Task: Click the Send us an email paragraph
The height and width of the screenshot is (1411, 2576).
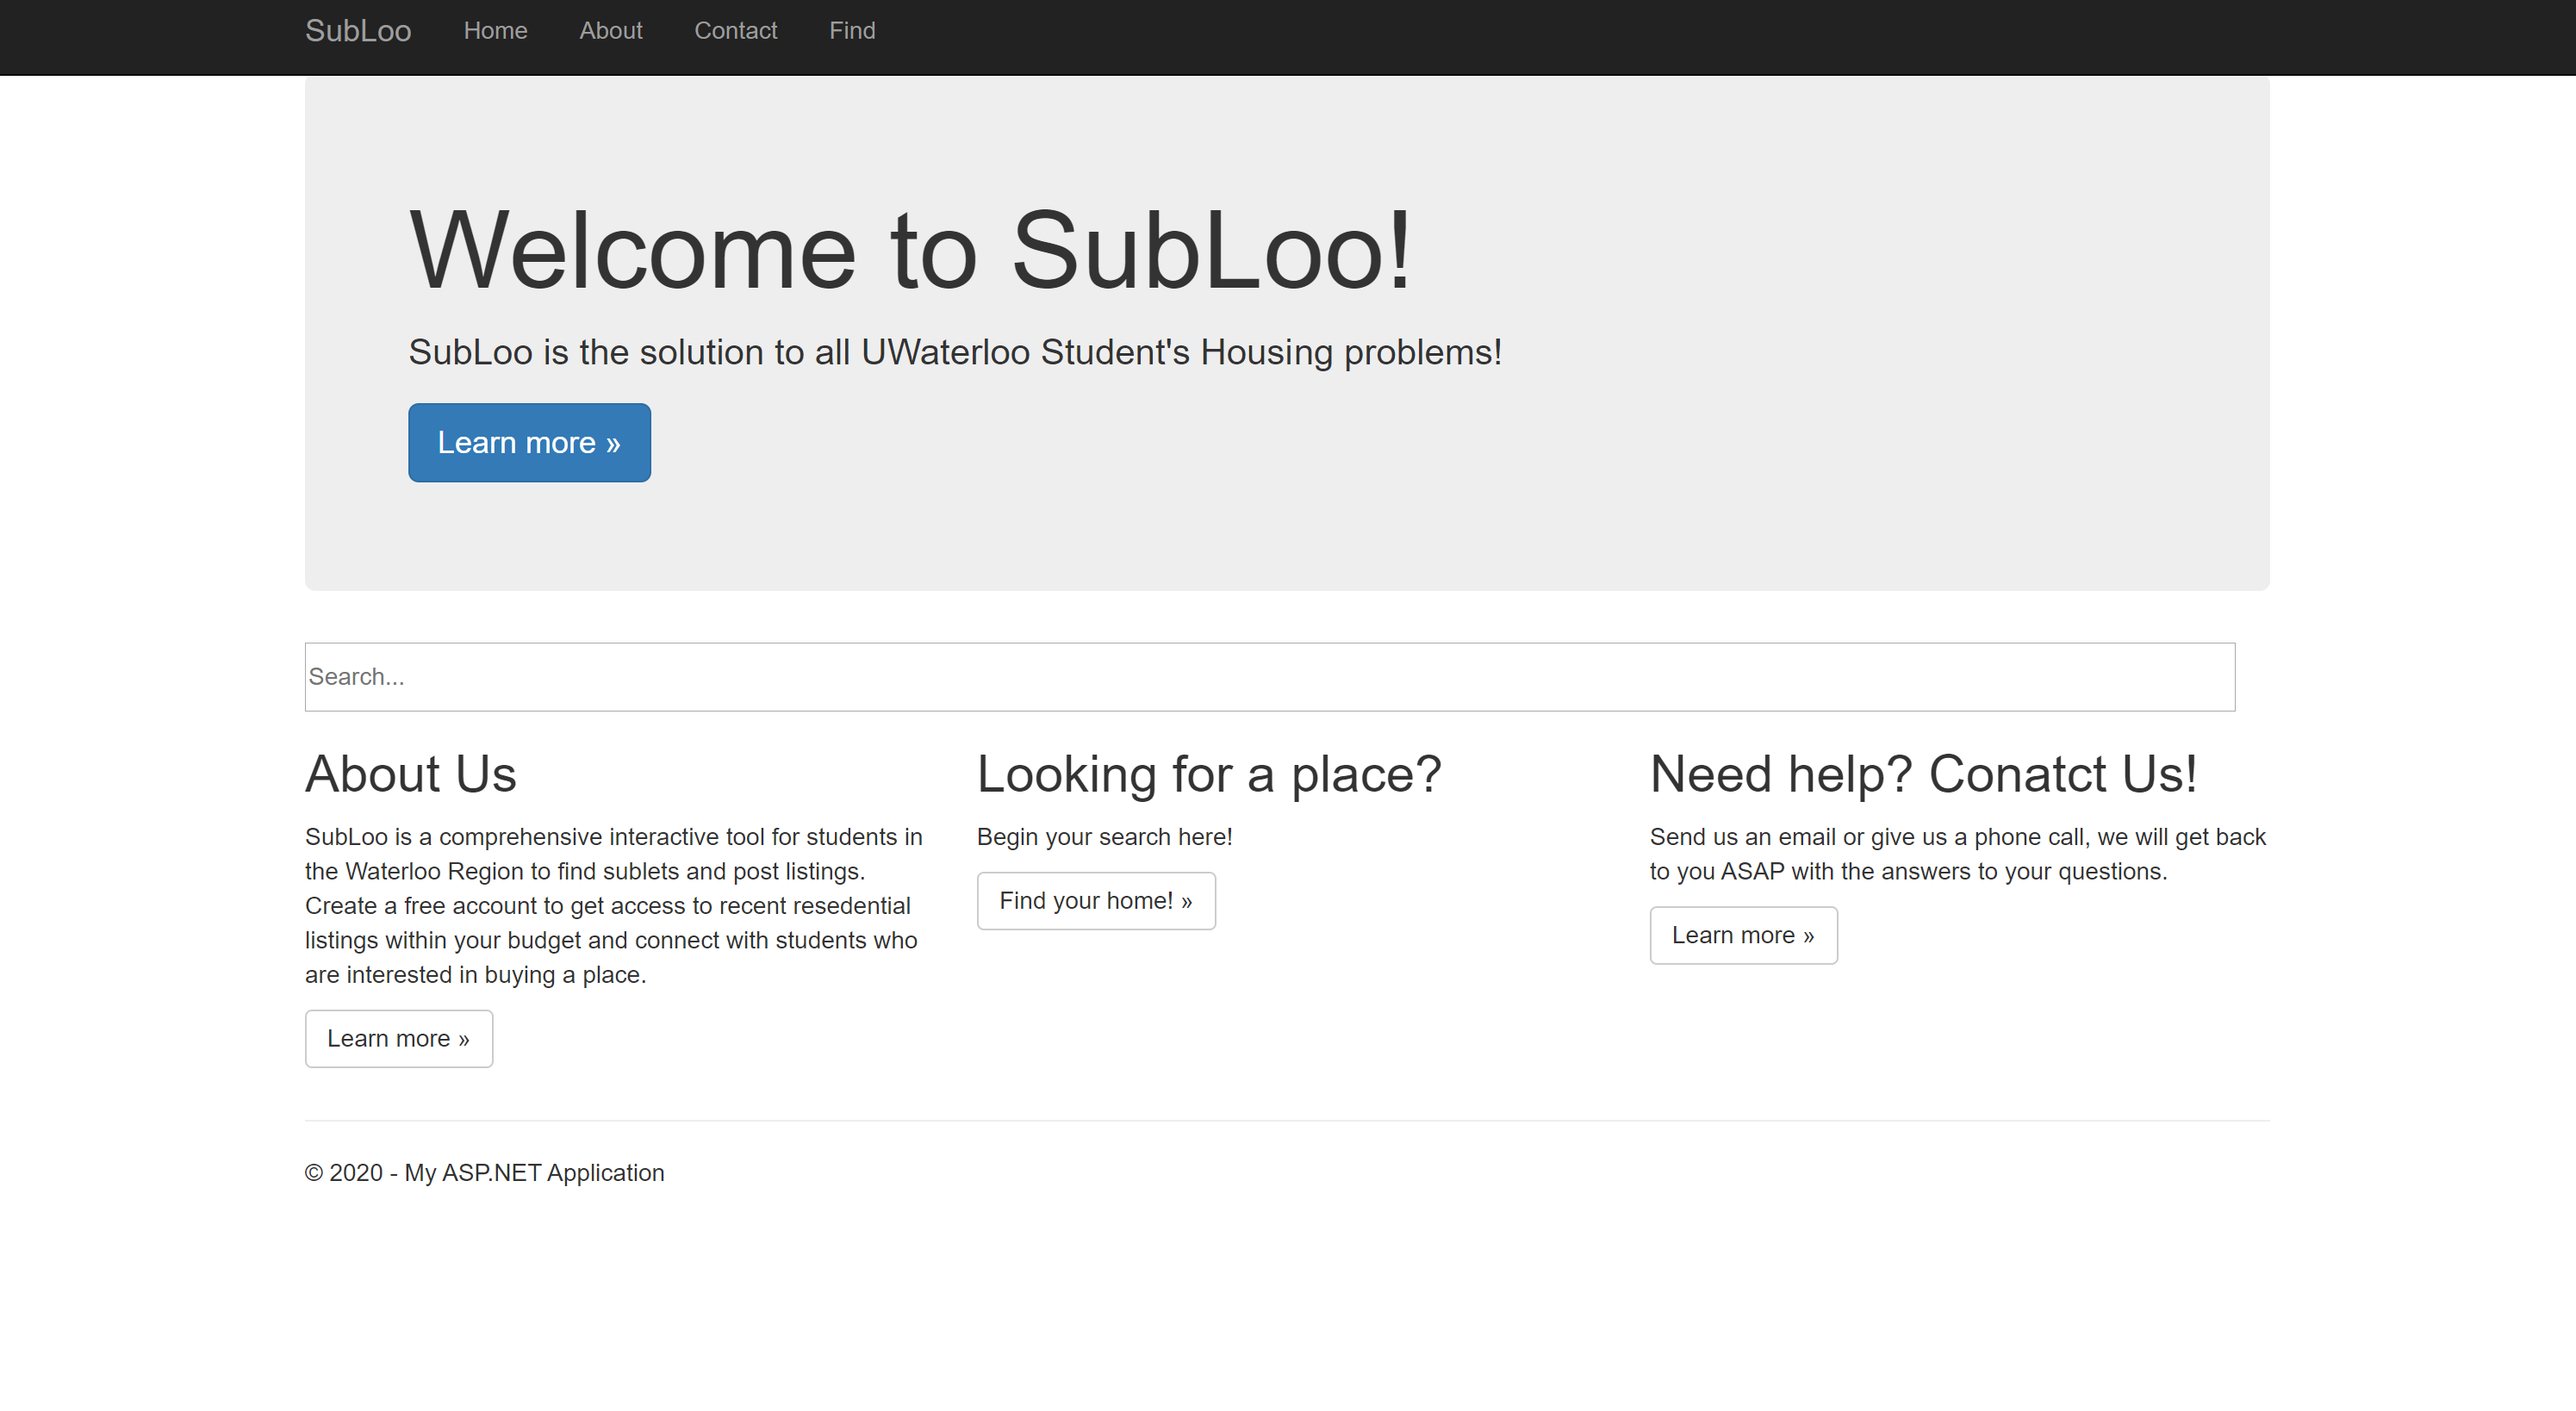Action: (1956, 853)
